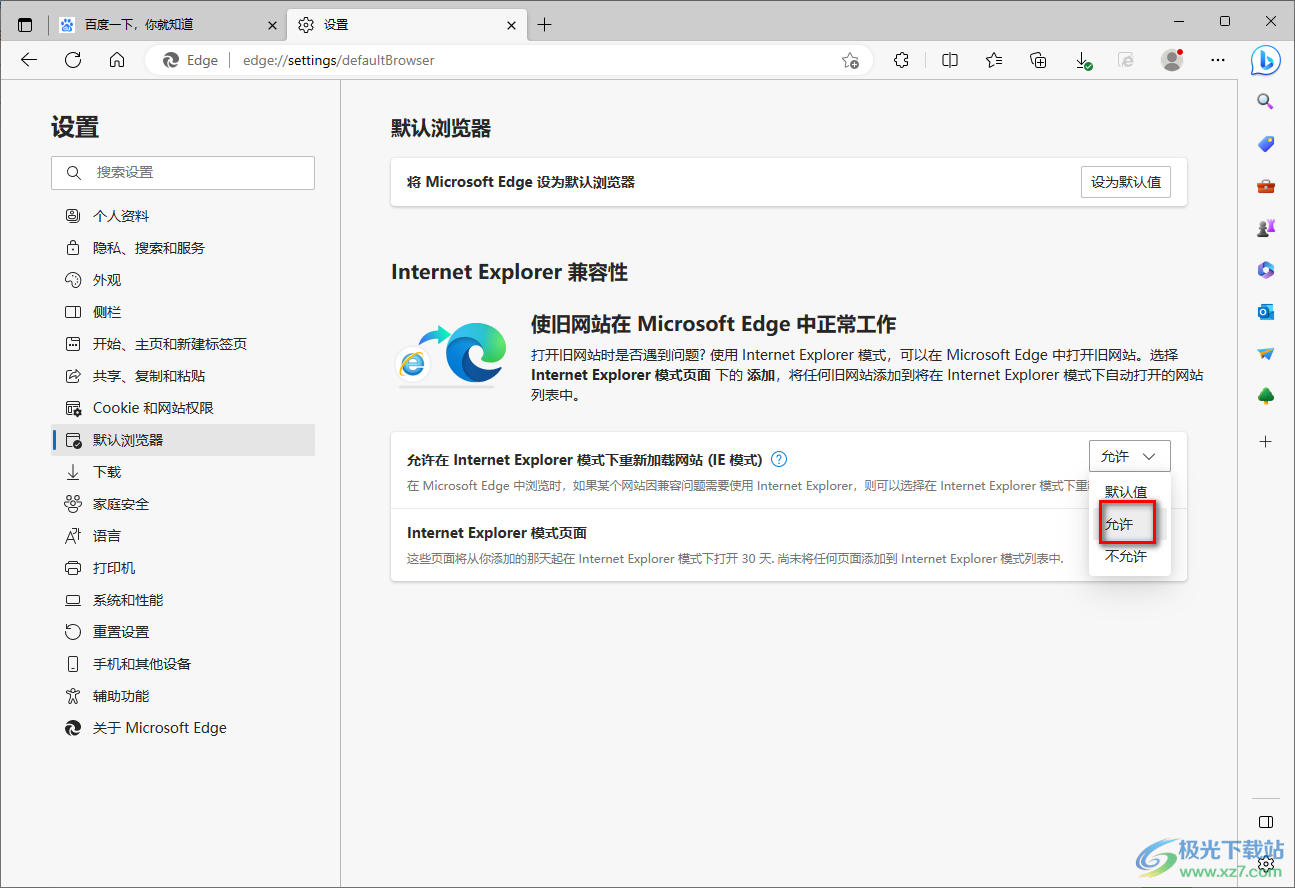
Task: Open 系统和性能 settings section
Action: coord(183,600)
